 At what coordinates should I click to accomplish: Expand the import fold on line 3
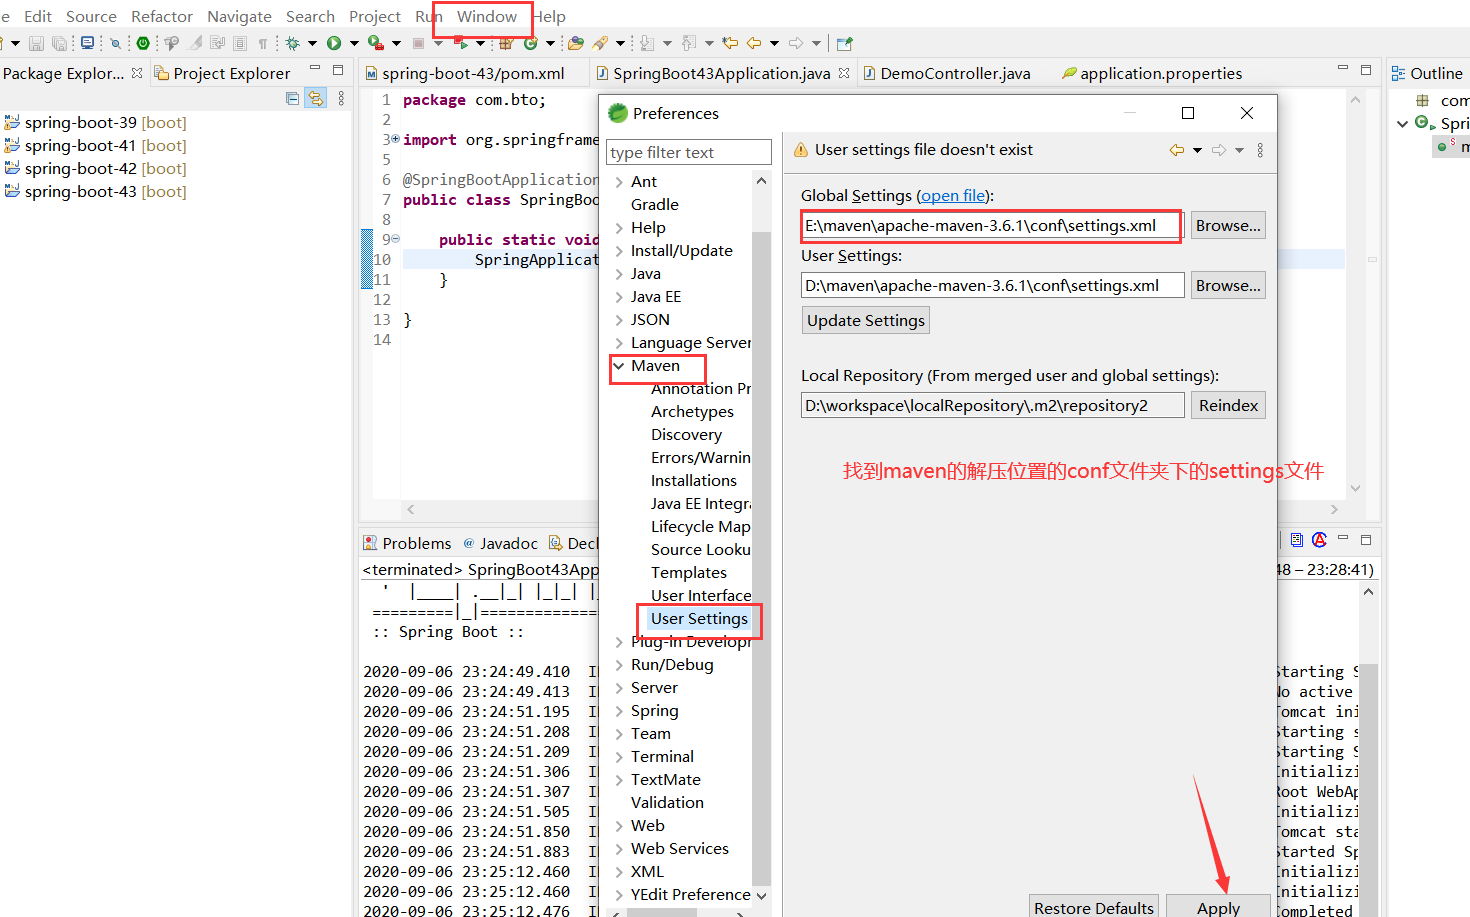click(x=395, y=139)
